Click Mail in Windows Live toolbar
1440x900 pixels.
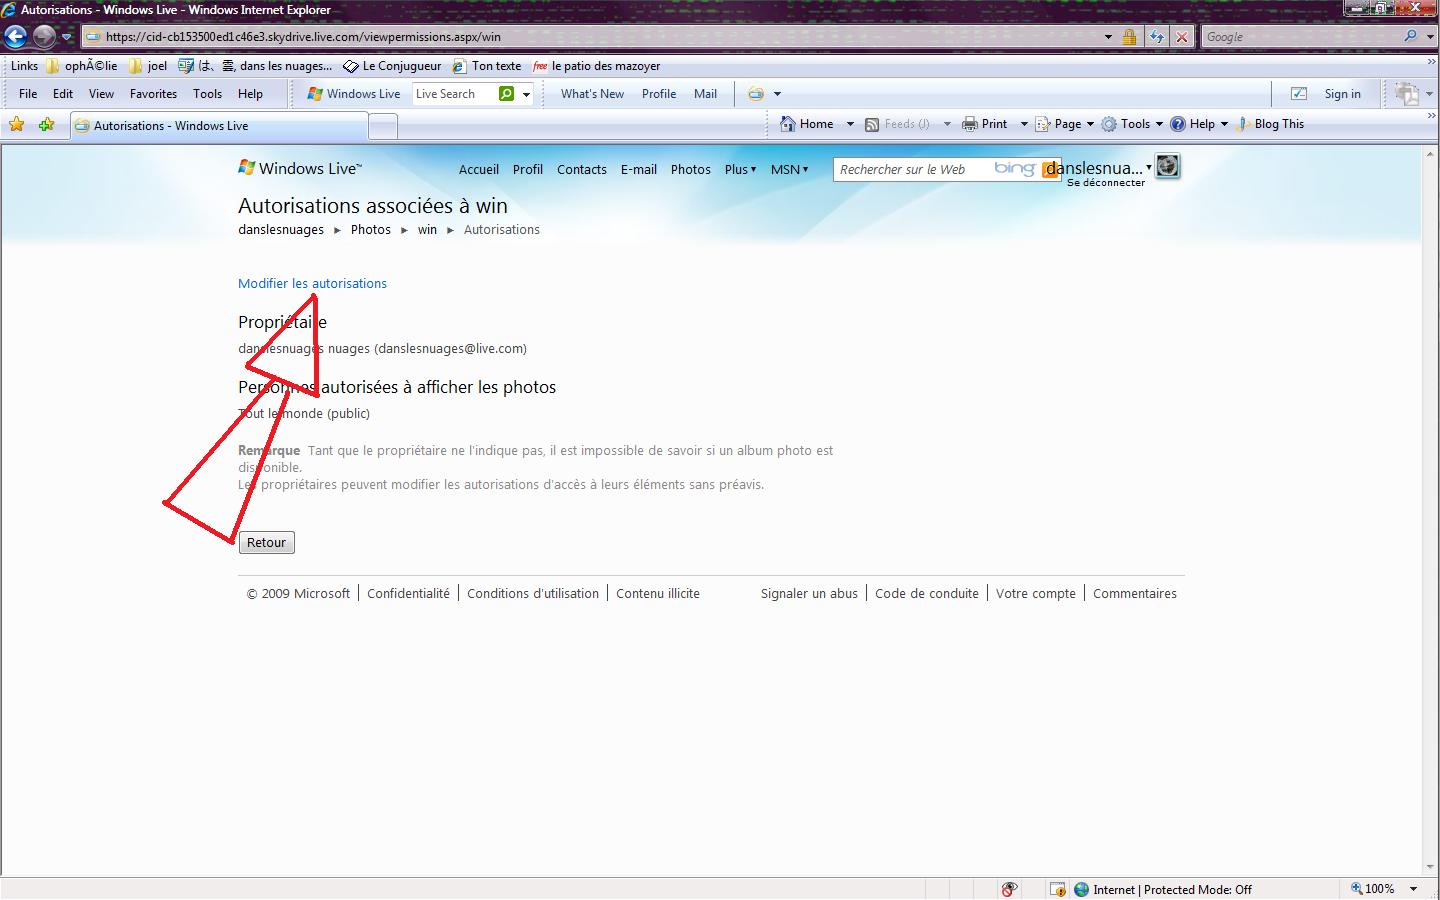tap(705, 94)
